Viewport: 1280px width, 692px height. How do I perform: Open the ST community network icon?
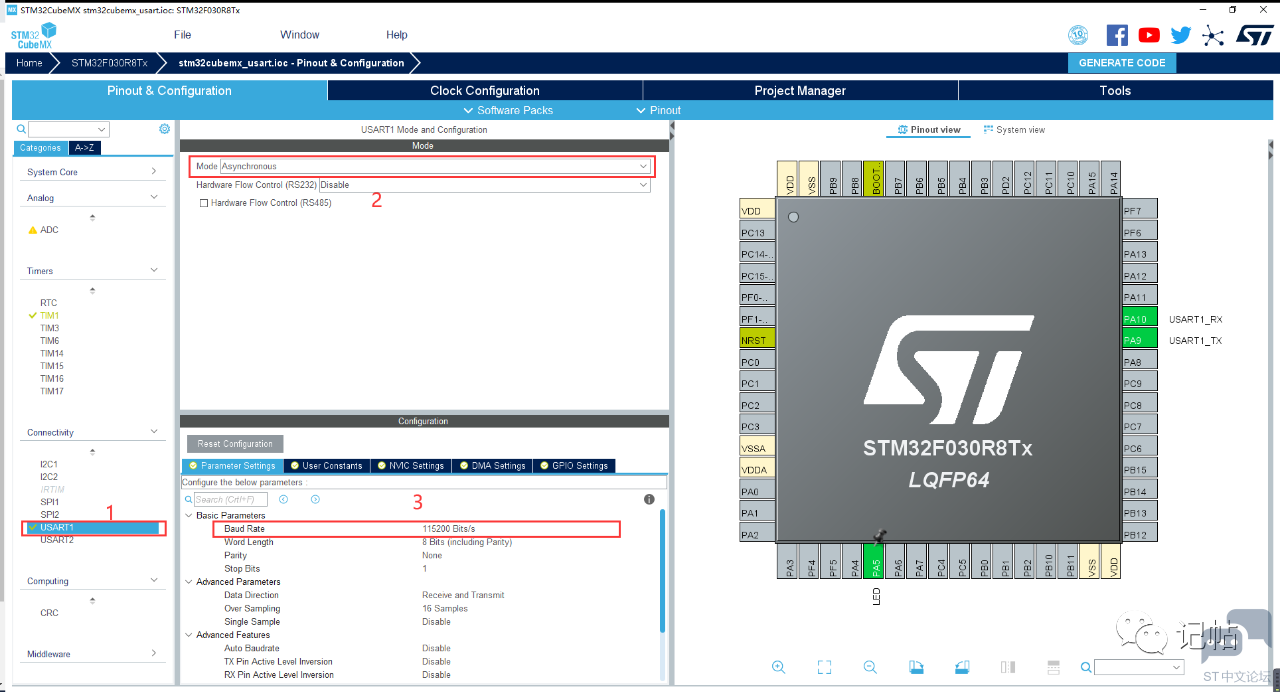pyautogui.click(x=1213, y=35)
